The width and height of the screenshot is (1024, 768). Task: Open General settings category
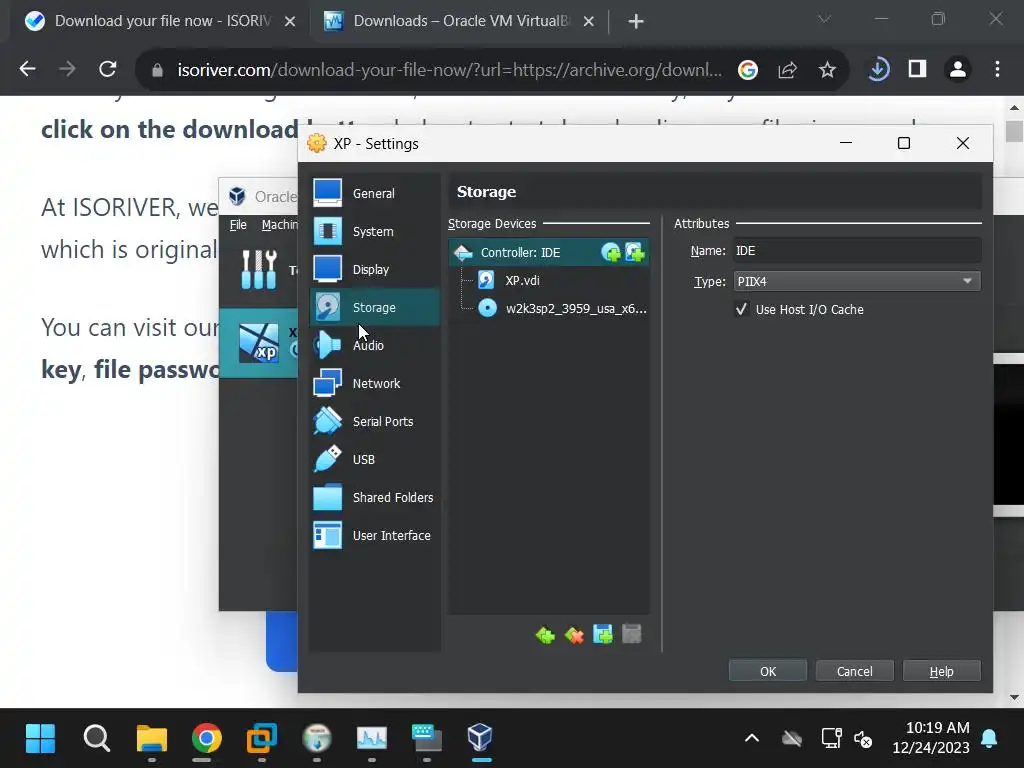[374, 193]
